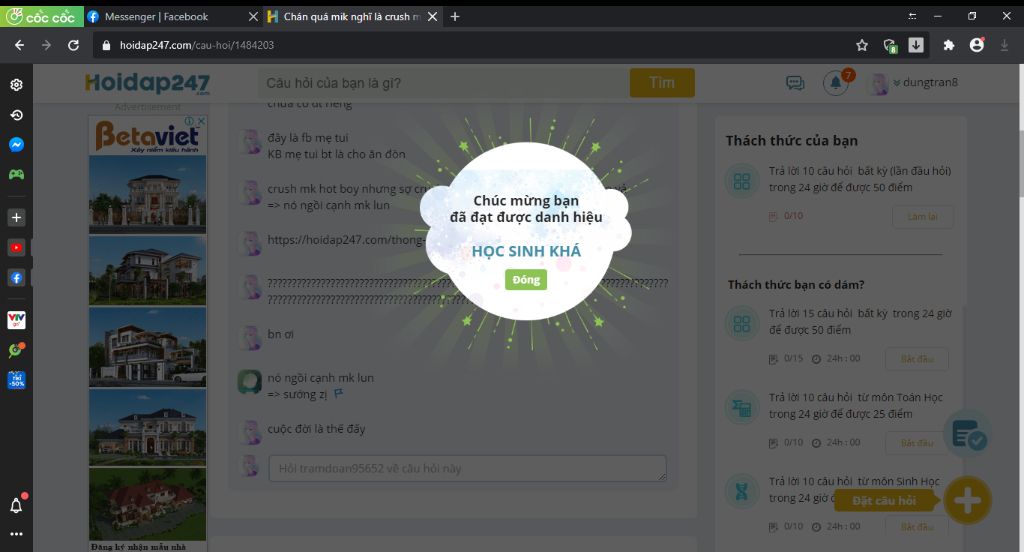Screen dimensions: 1024x552
Task: Start the Toán Học challenge with Bắt đầu
Action: [917, 443]
